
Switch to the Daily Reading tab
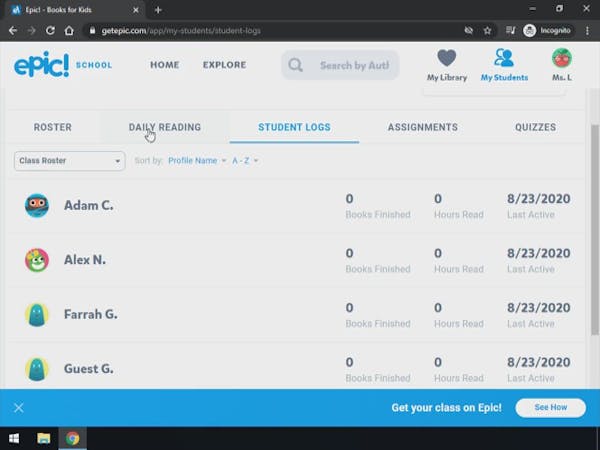[165, 127]
